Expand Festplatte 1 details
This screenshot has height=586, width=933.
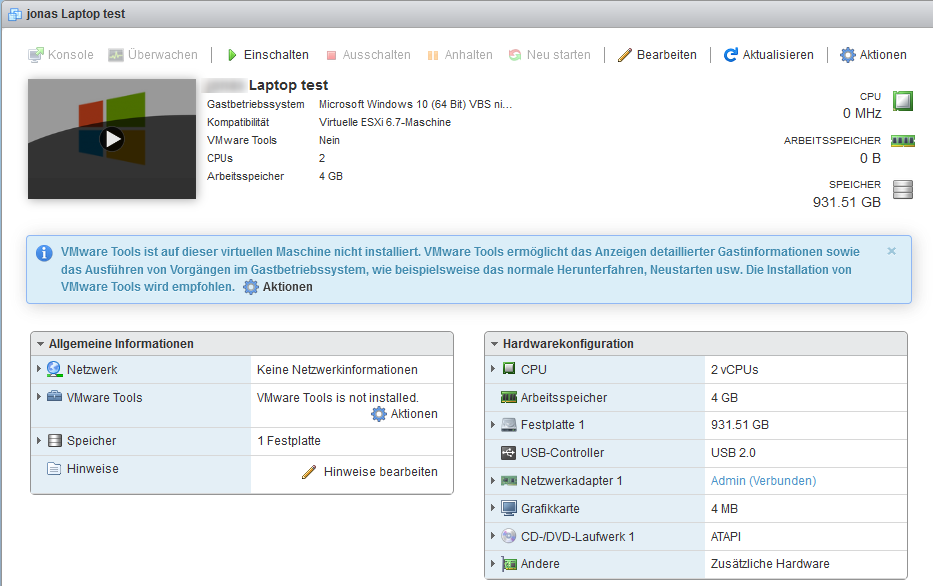[493, 425]
